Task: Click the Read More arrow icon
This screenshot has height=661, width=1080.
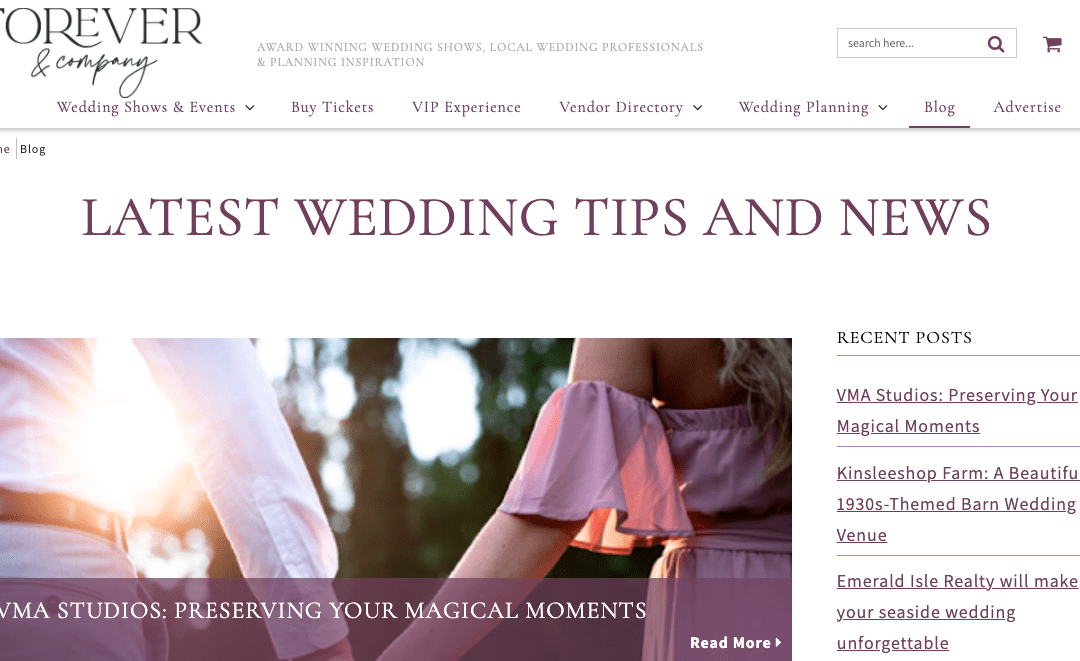Action: (778, 642)
